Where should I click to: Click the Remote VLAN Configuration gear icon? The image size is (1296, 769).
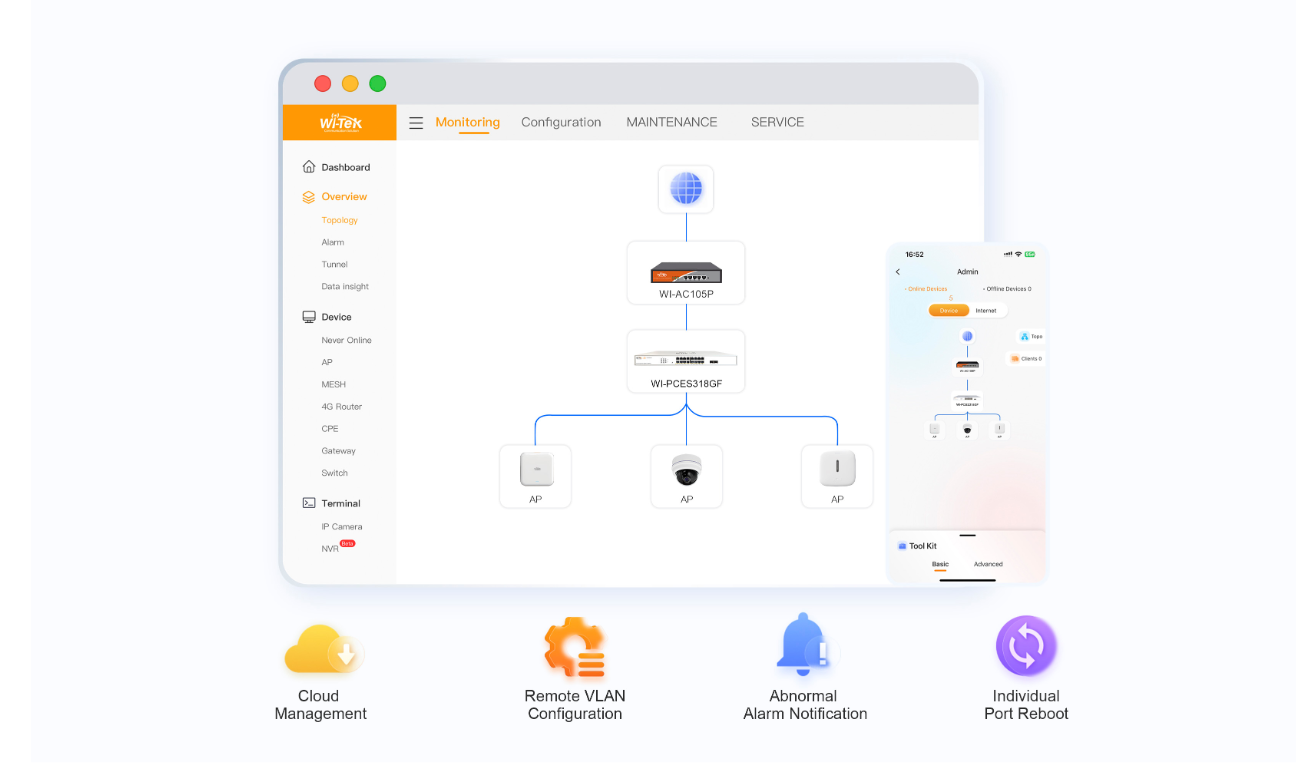click(x=574, y=648)
